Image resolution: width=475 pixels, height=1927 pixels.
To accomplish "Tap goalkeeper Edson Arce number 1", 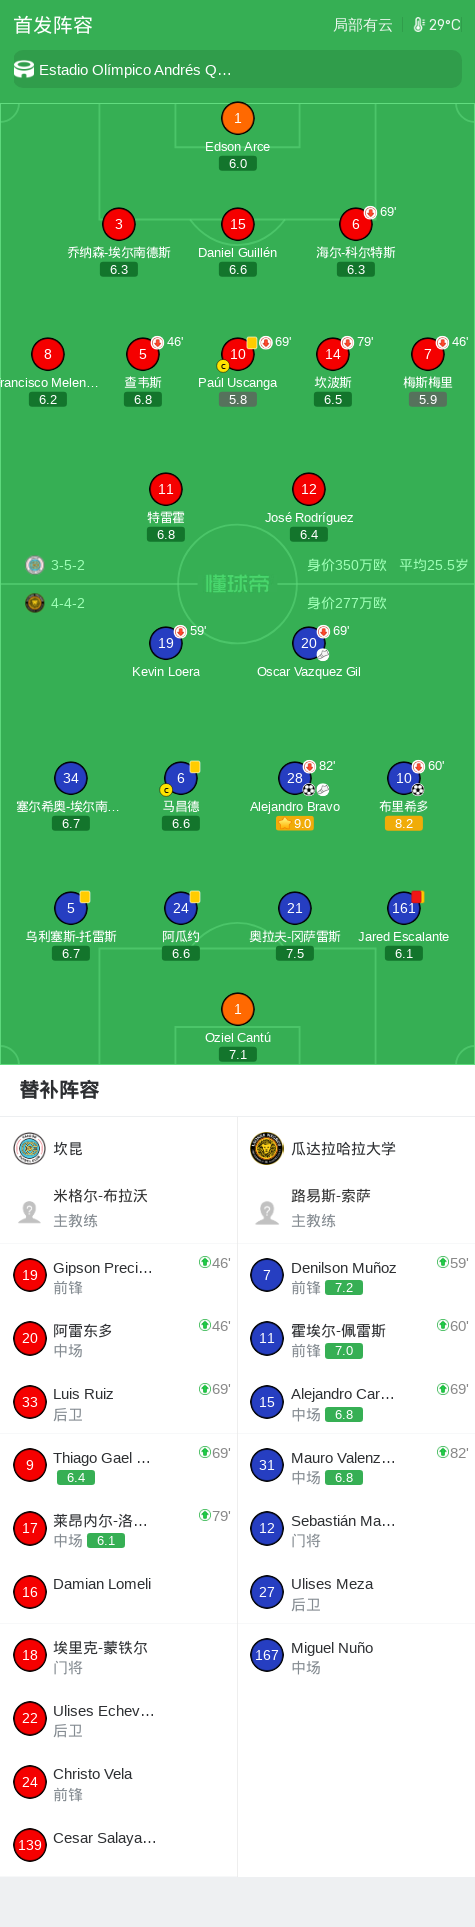I will click(238, 118).
